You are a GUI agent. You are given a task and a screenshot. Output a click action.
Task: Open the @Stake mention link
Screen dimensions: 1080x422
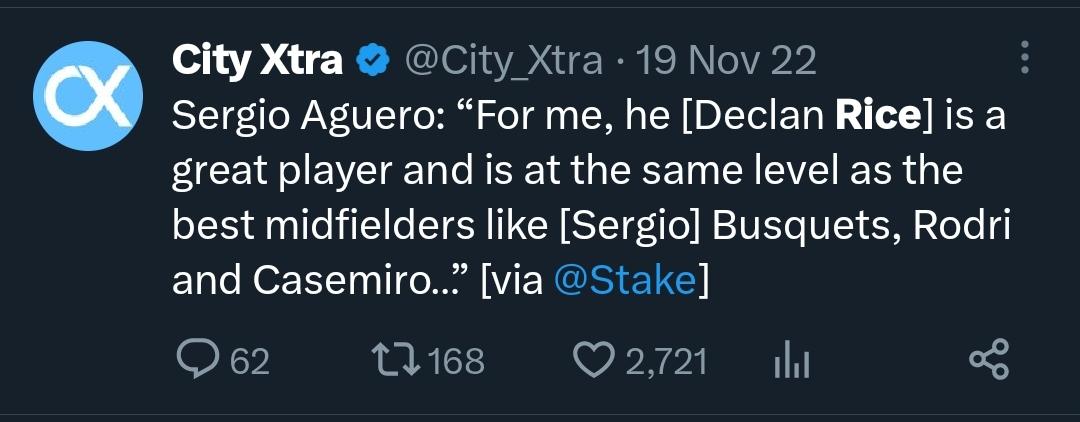pyautogui.click(x=623, y=281)
